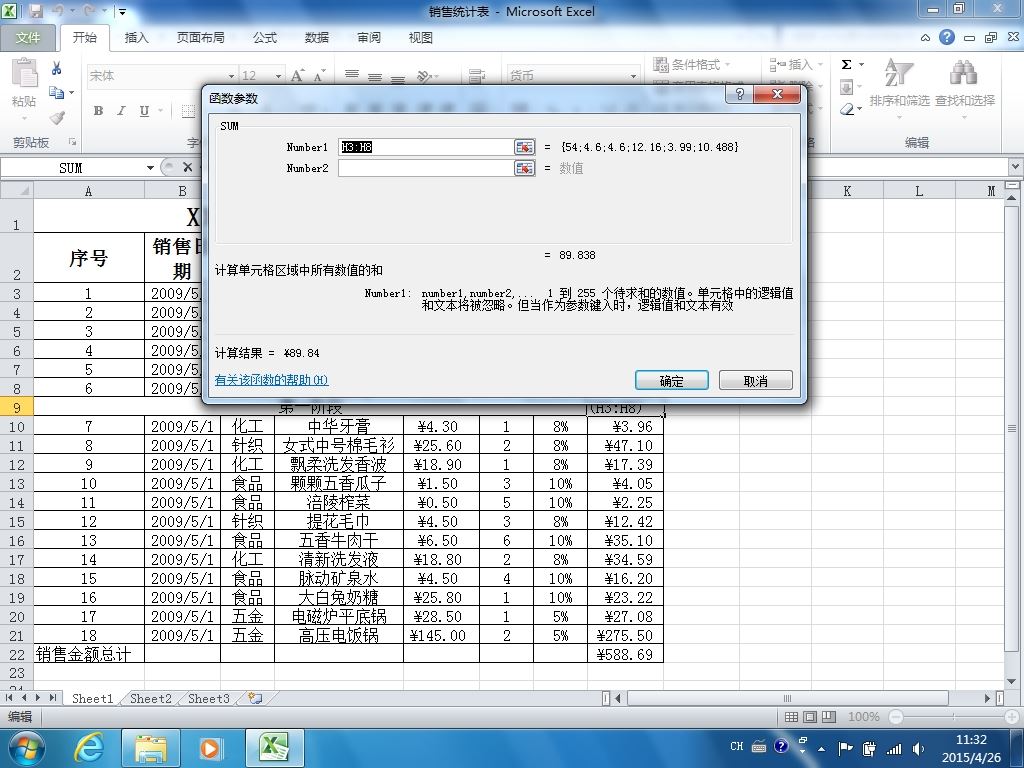Image resolution: width=1024 pixels, height=768 pixels.
Task: Click the Excel Help icon in ribbon
Action: [947, 37]
